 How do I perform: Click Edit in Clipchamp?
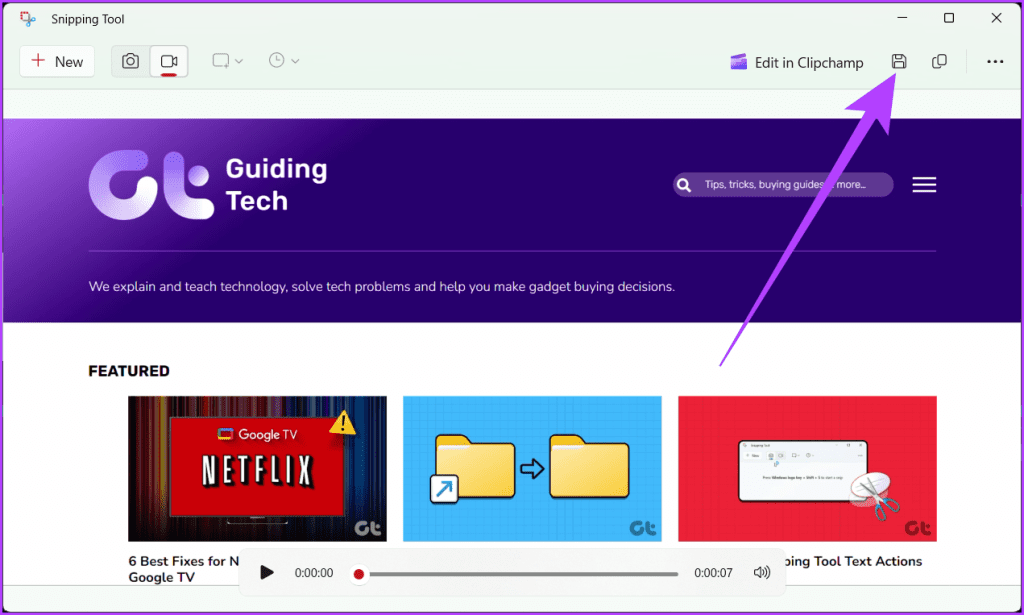[797, 62]
